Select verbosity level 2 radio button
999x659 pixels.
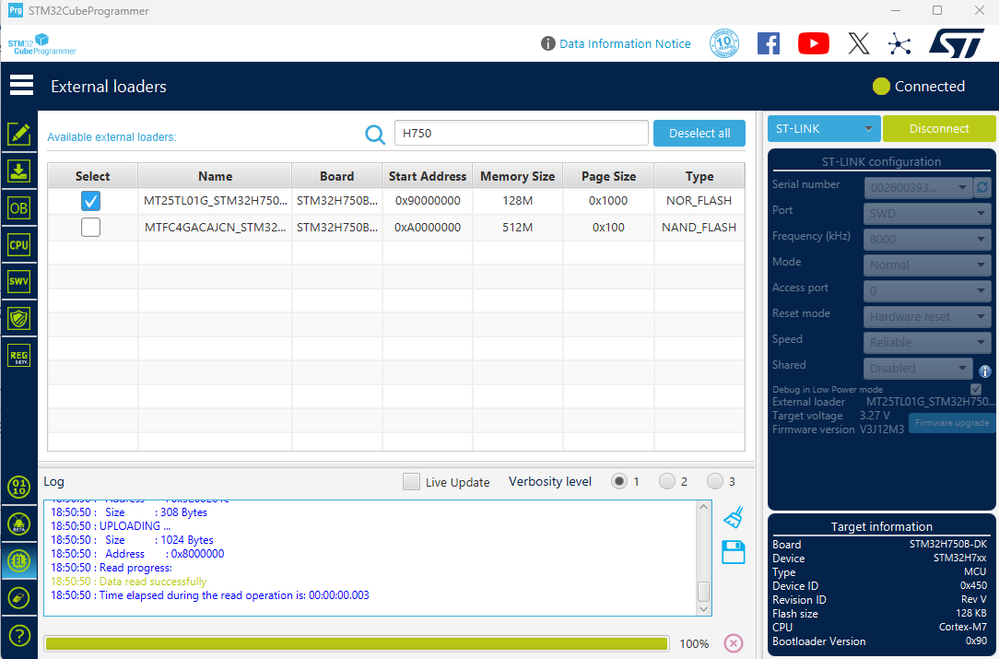[667, 481]
